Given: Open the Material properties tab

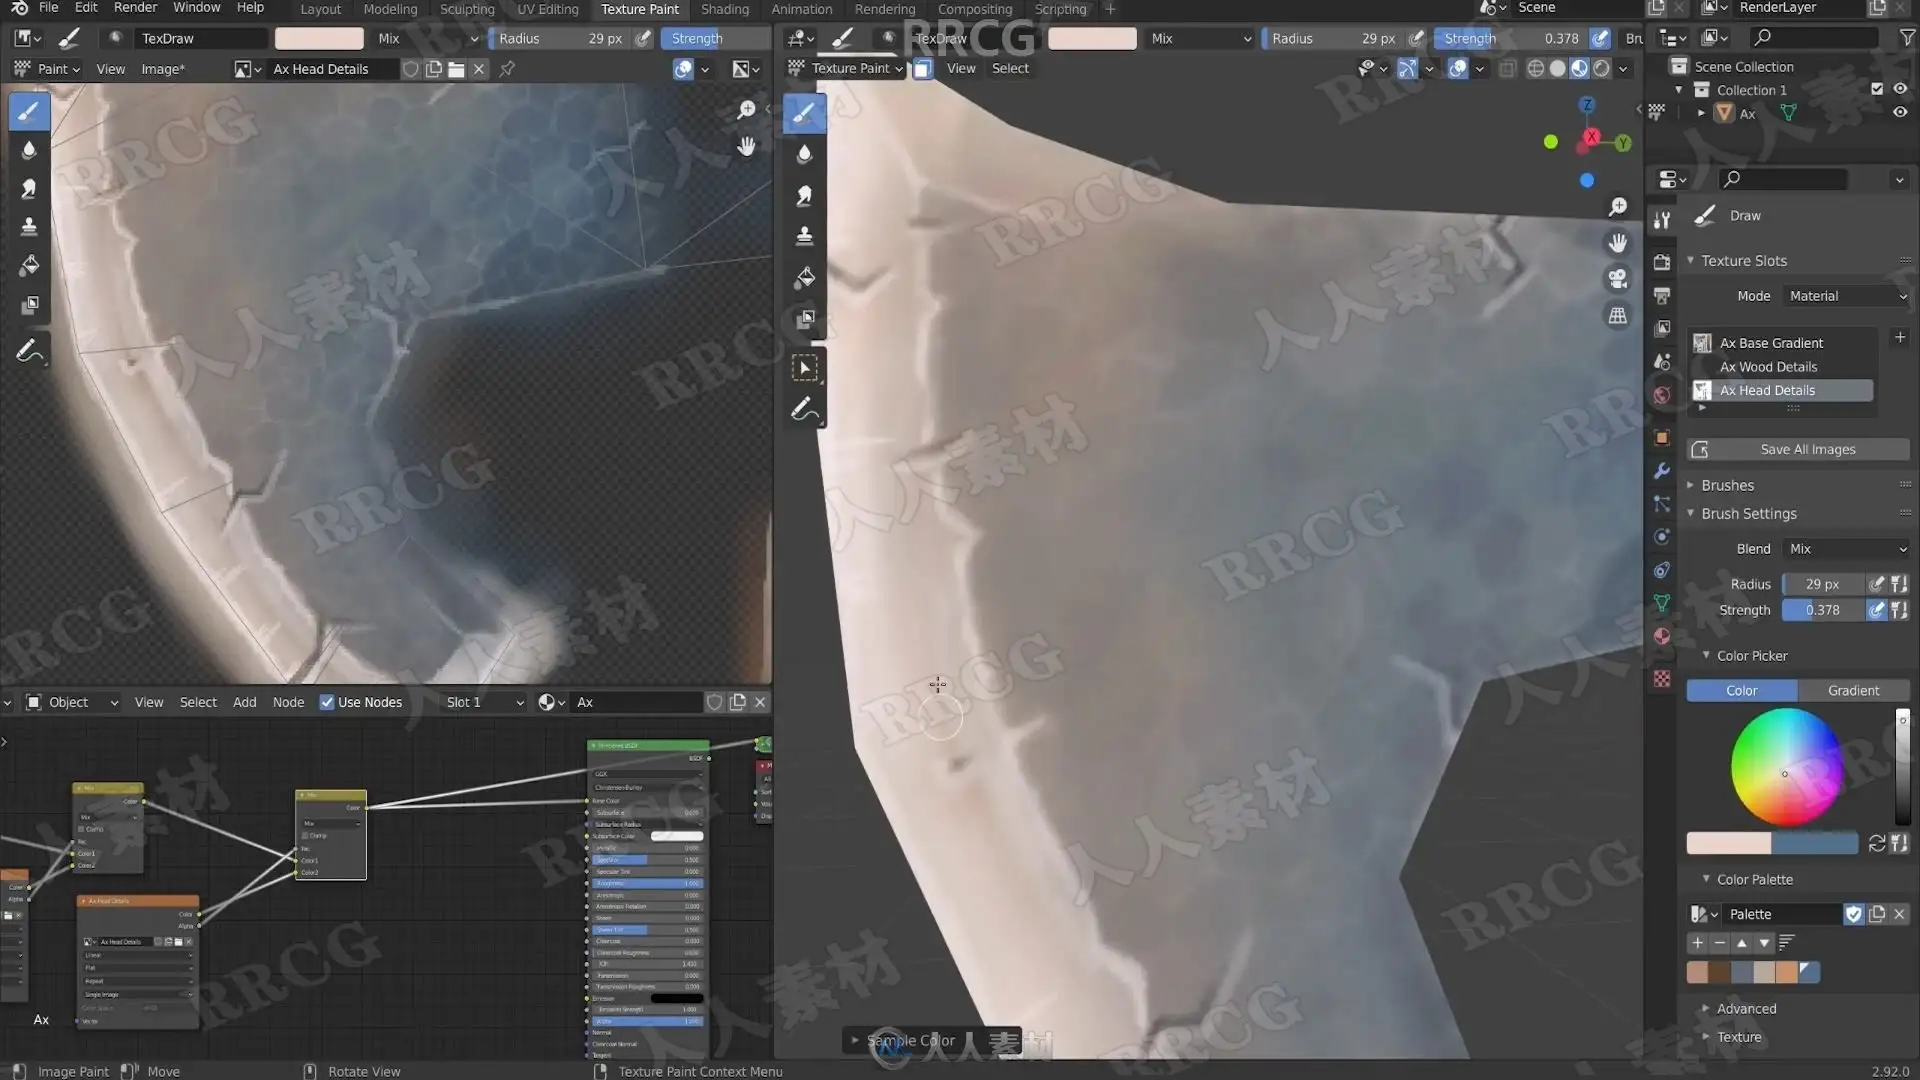Looking at the screenshot, I should tap(1662, 637).
